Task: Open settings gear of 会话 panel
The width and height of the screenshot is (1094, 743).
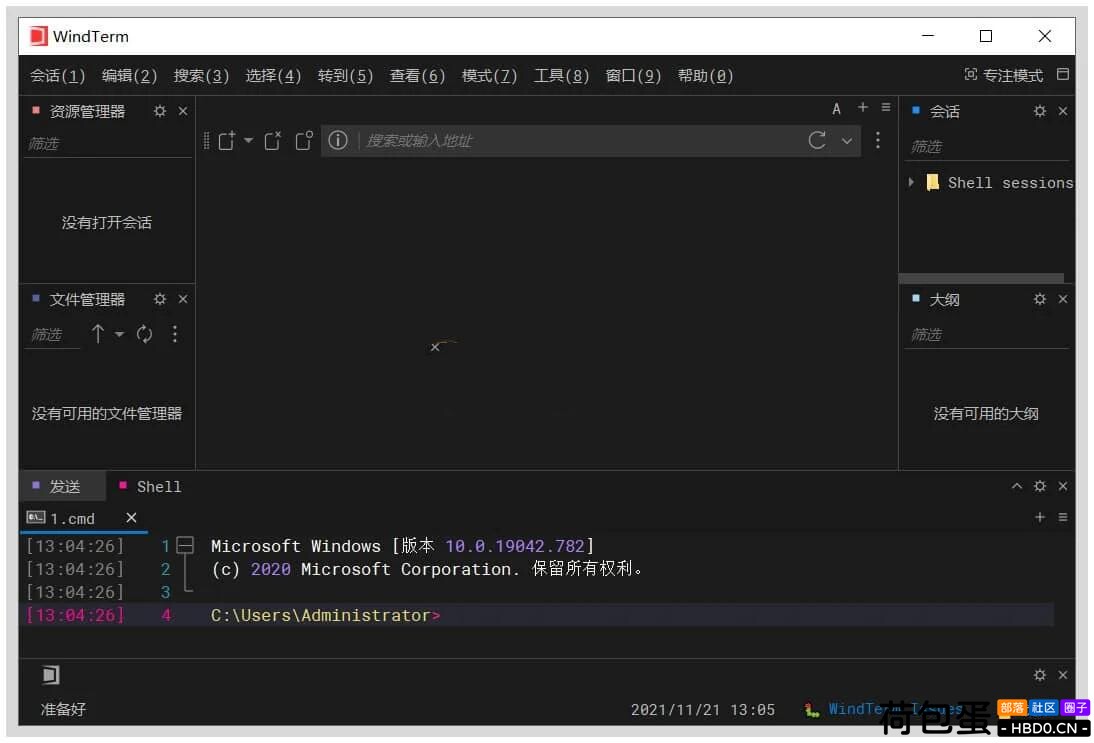Action: [1040, 111]
